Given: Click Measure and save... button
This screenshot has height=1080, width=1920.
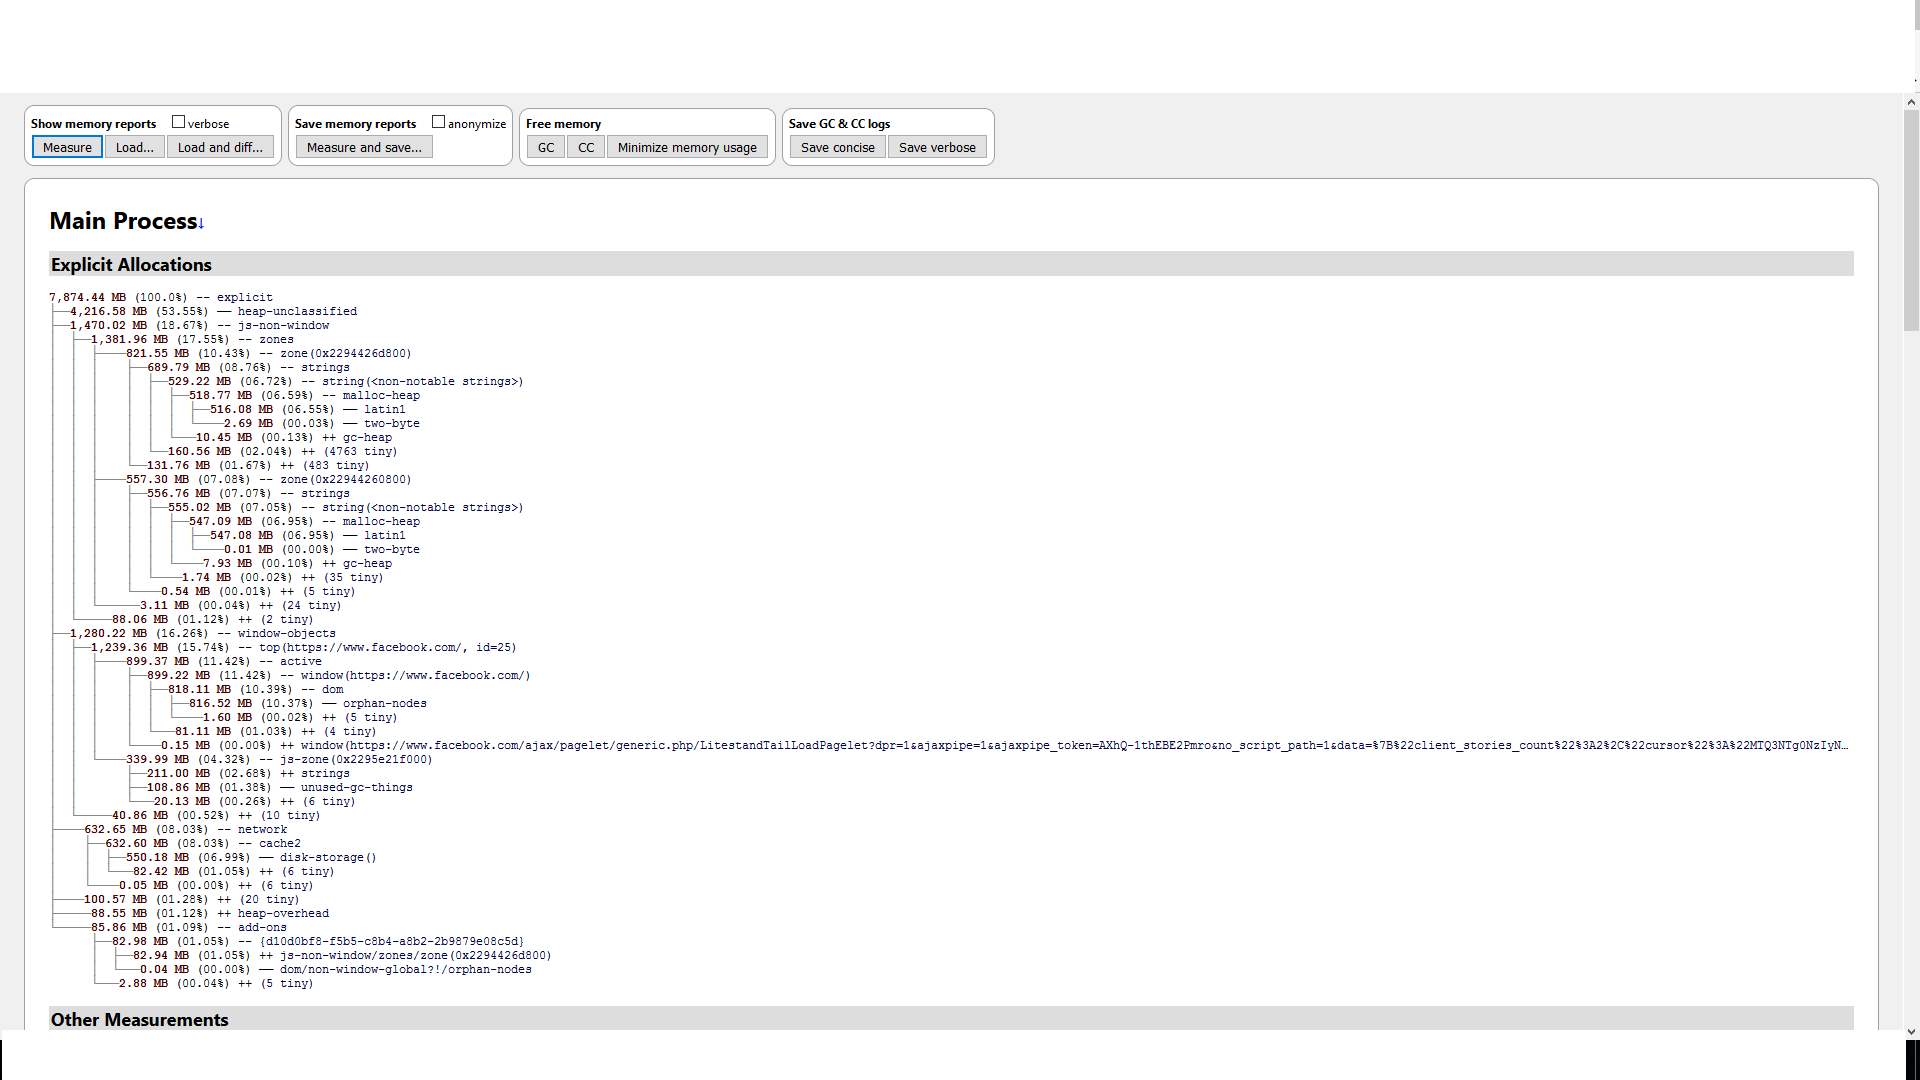Looking at the screenshot, I should (x=364, y=147).
